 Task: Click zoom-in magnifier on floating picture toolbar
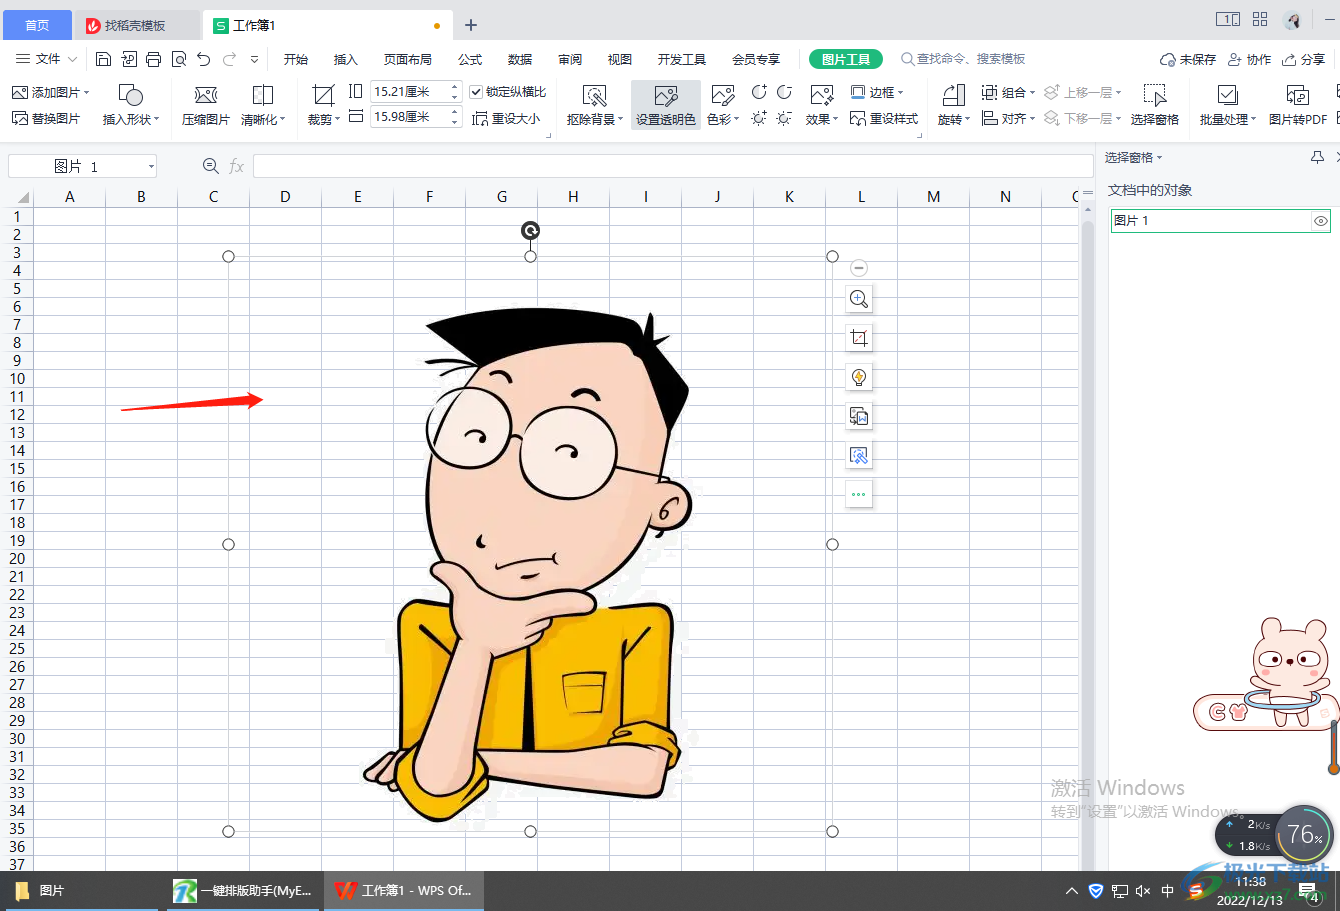pos(859,299)
